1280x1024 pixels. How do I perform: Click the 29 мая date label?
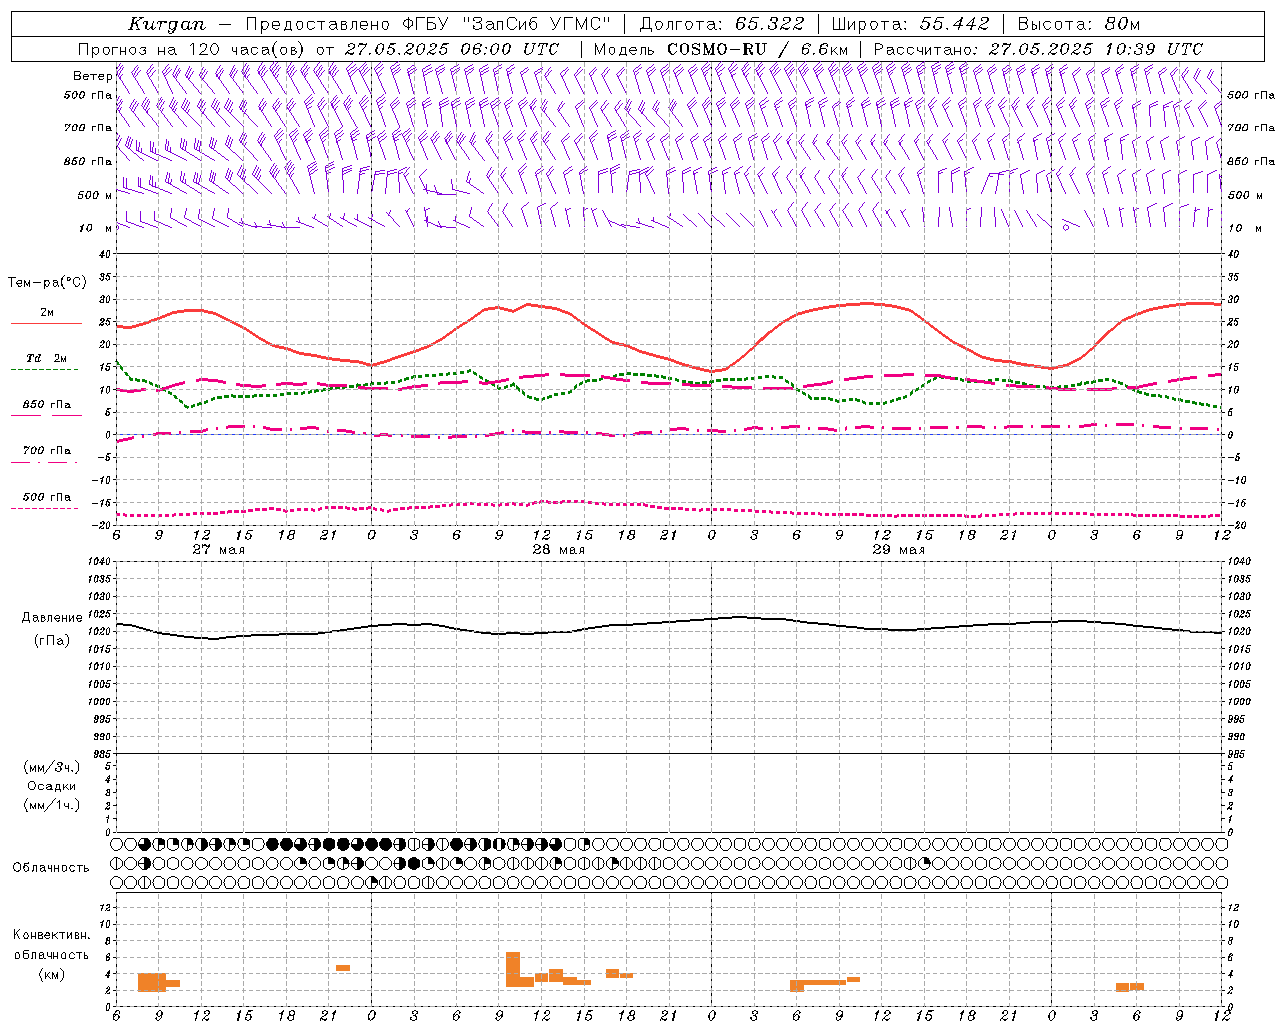898,550
